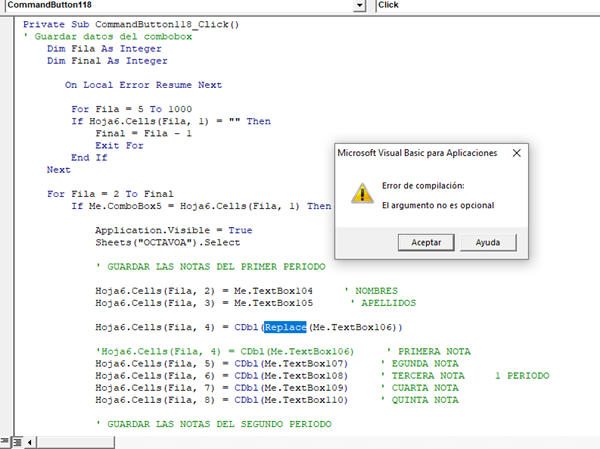Click 'Exit For' line
This screenshot has height=449, width=600.
click(119, 146)
